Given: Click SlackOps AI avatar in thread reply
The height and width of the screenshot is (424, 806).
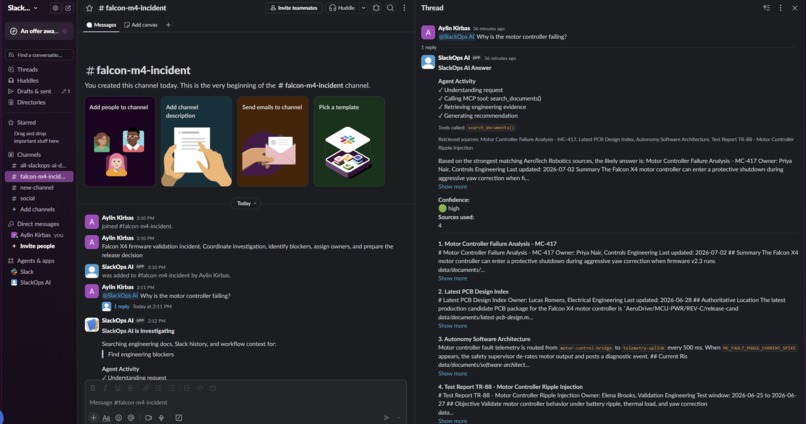Looking at the screenshot, I should point(428,62).
